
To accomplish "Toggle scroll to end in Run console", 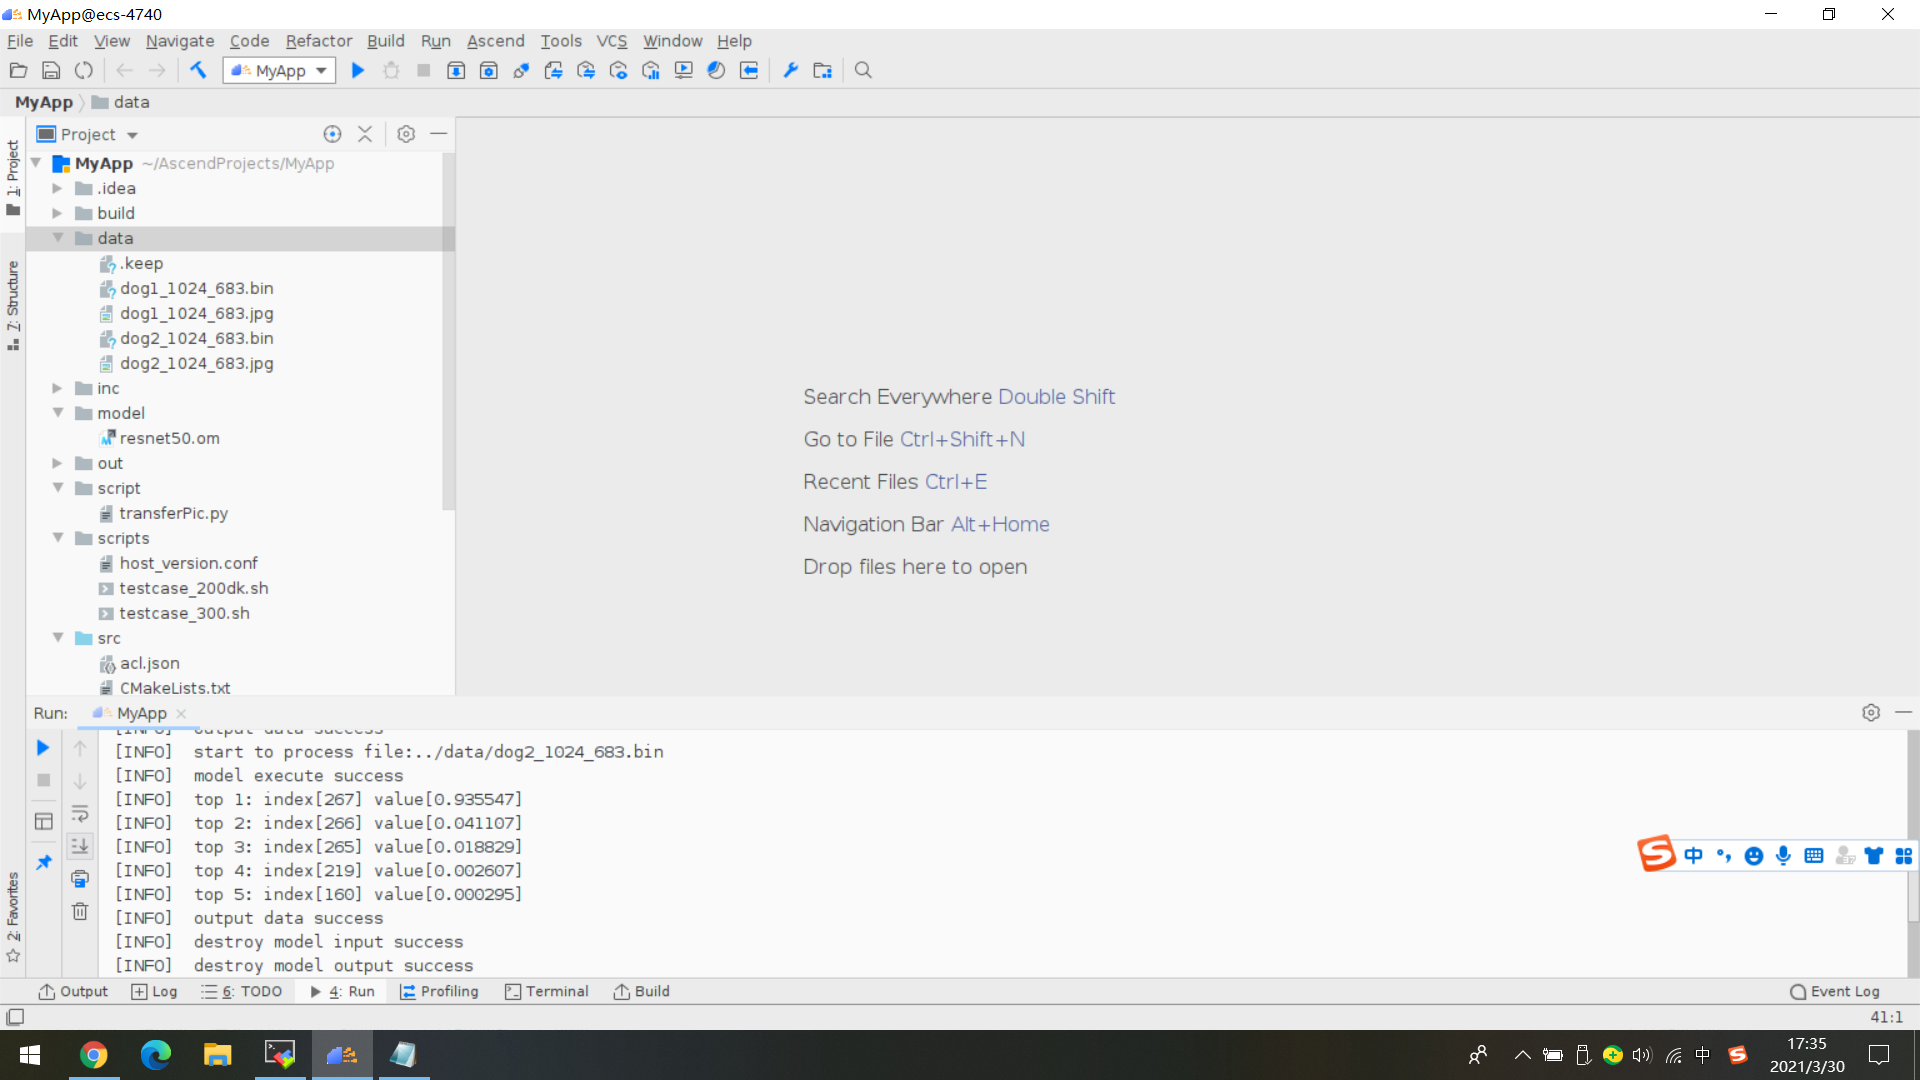I will pyautogui.click(x=80, y=846).
